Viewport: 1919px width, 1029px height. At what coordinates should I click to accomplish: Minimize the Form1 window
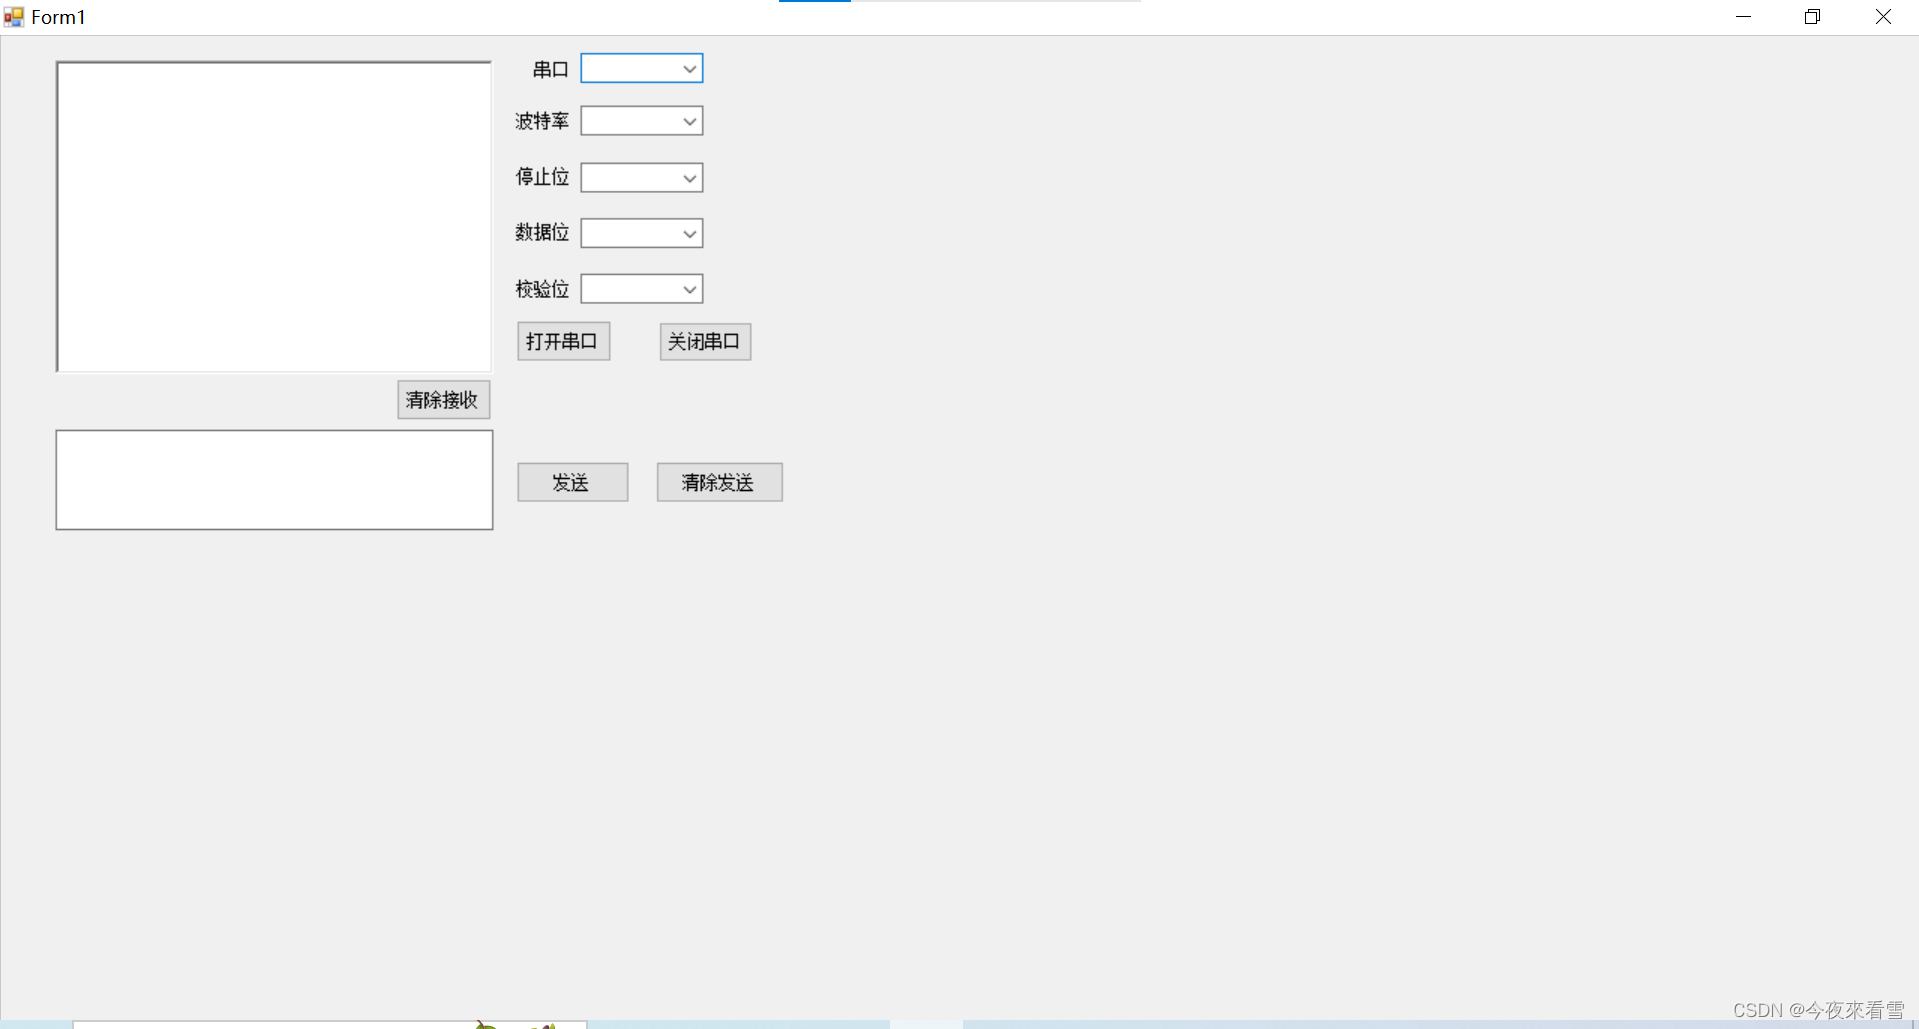coord(1743,17)
